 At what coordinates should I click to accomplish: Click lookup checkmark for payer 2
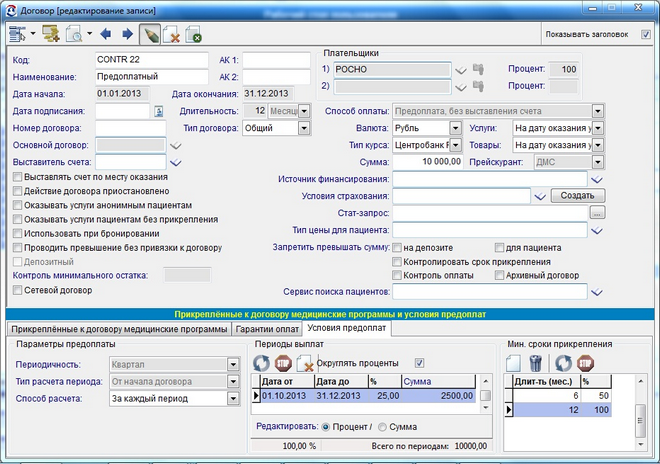pos(461,87)
